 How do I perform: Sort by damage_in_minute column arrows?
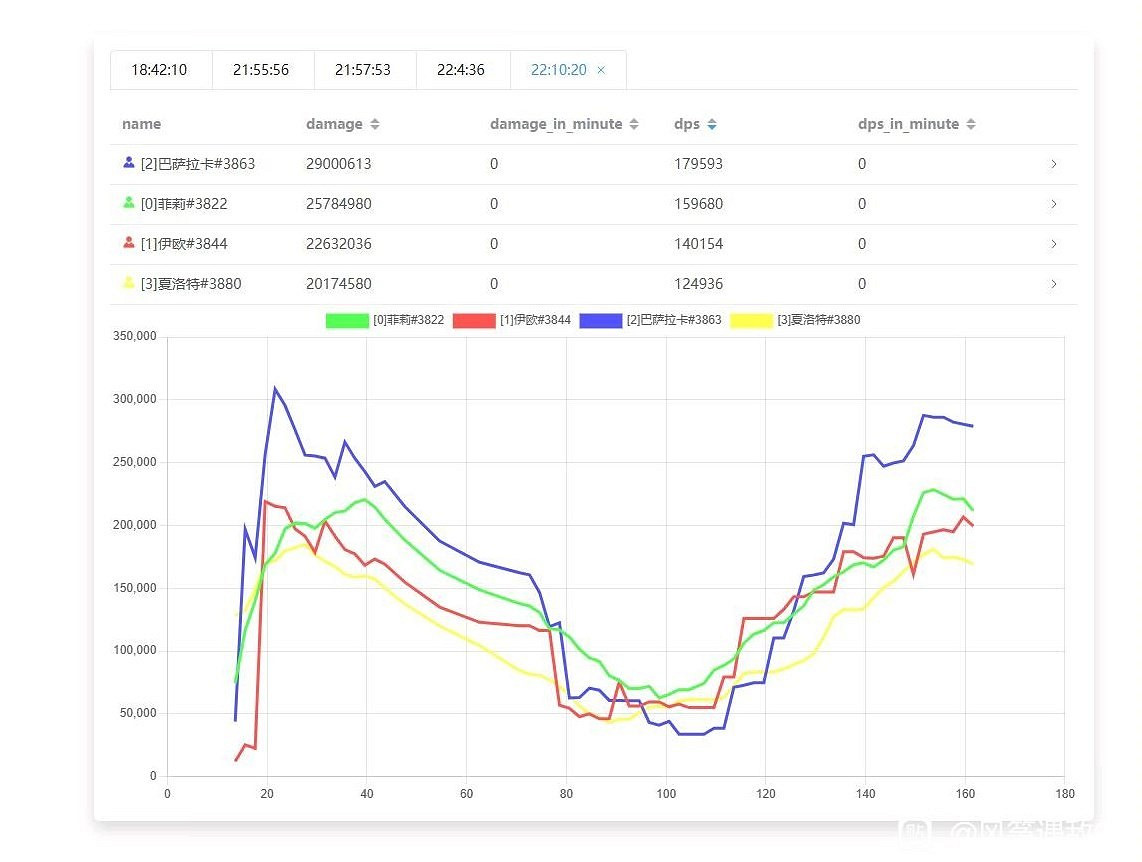pos(633,125)
